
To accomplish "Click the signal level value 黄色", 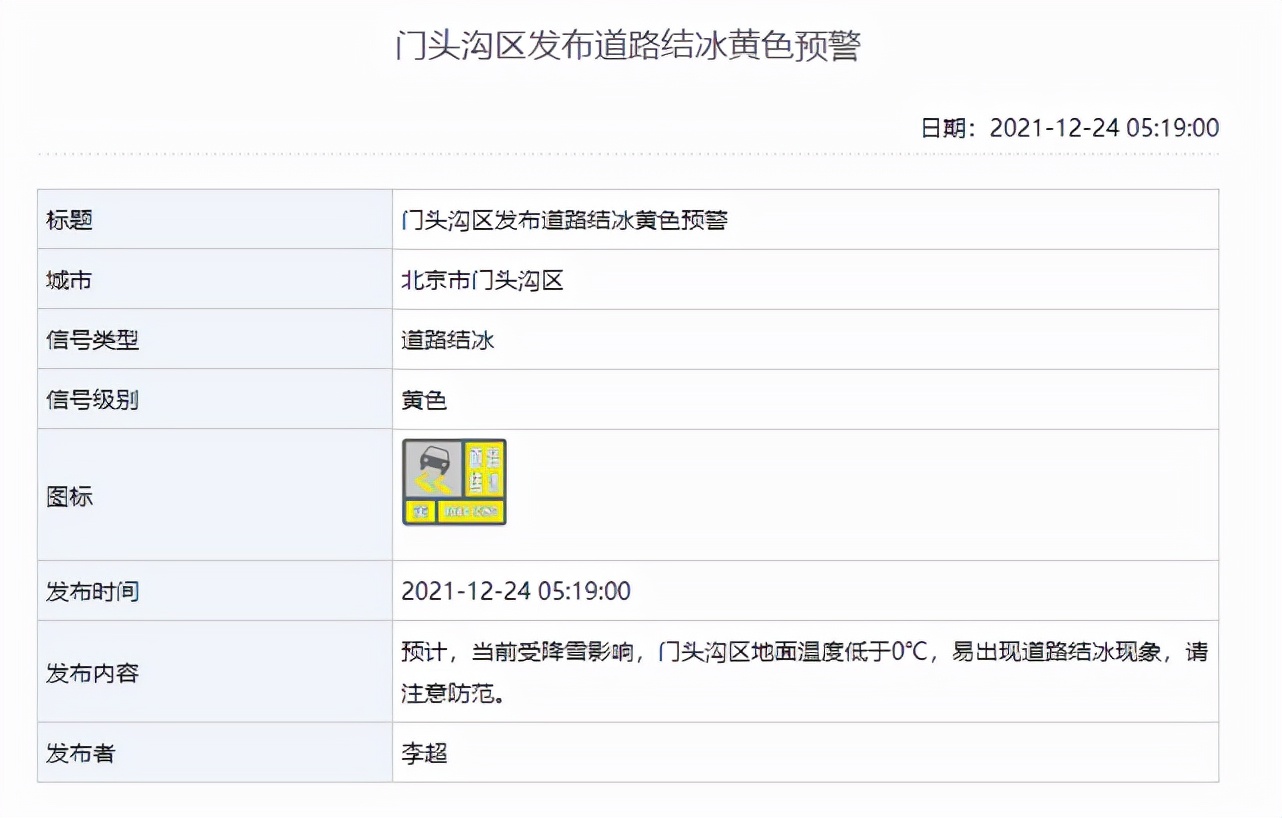I will 424,400.
